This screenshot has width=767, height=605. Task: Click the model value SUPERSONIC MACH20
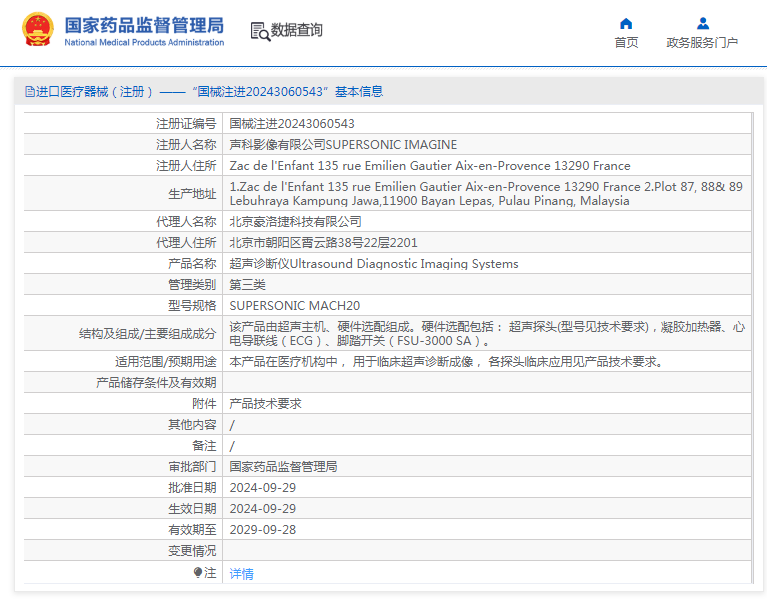point(294,306)
